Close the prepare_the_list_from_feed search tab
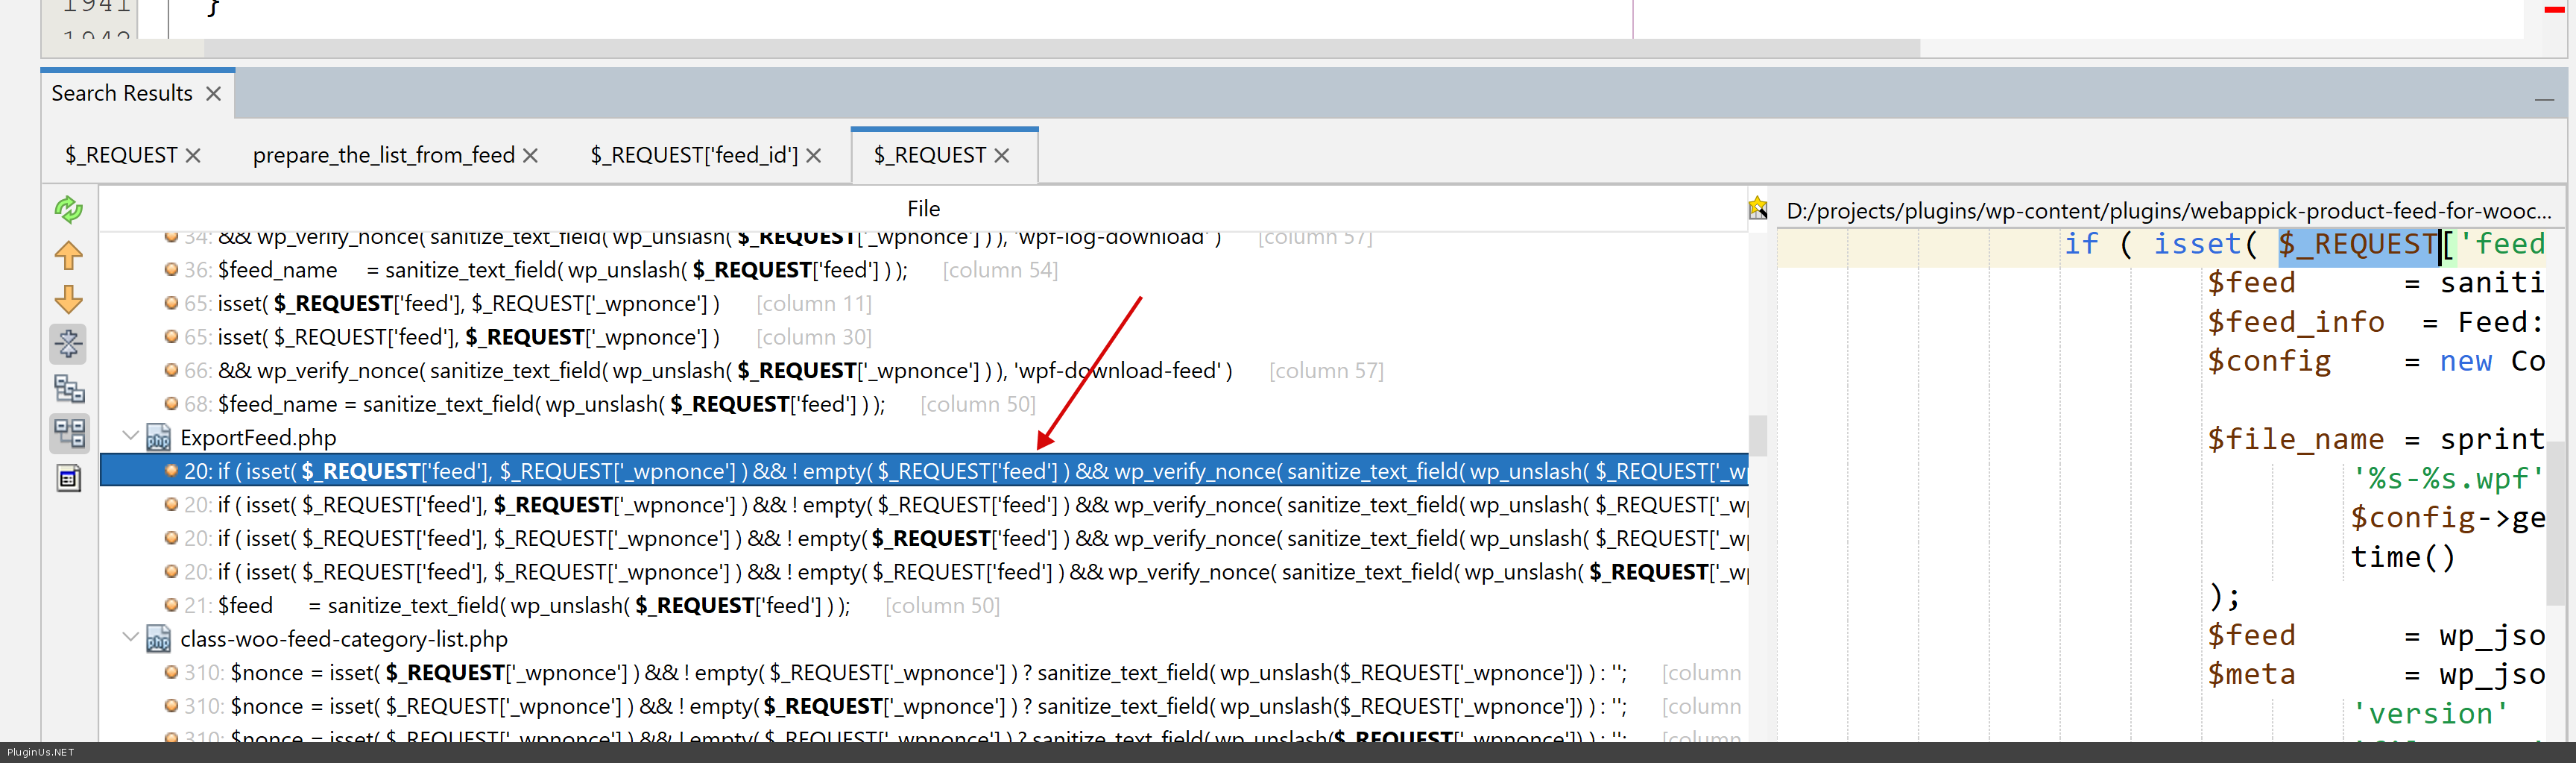 (531, 156)
